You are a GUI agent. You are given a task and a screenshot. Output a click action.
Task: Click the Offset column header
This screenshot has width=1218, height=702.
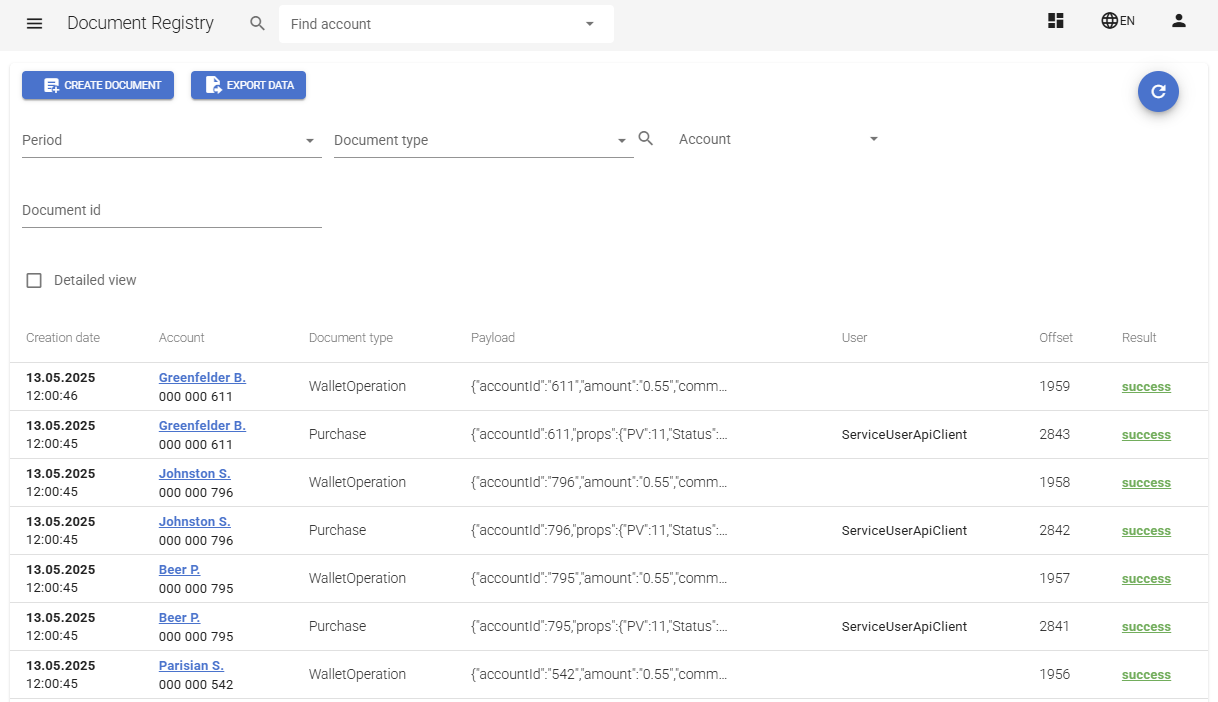coord(1055,338)
